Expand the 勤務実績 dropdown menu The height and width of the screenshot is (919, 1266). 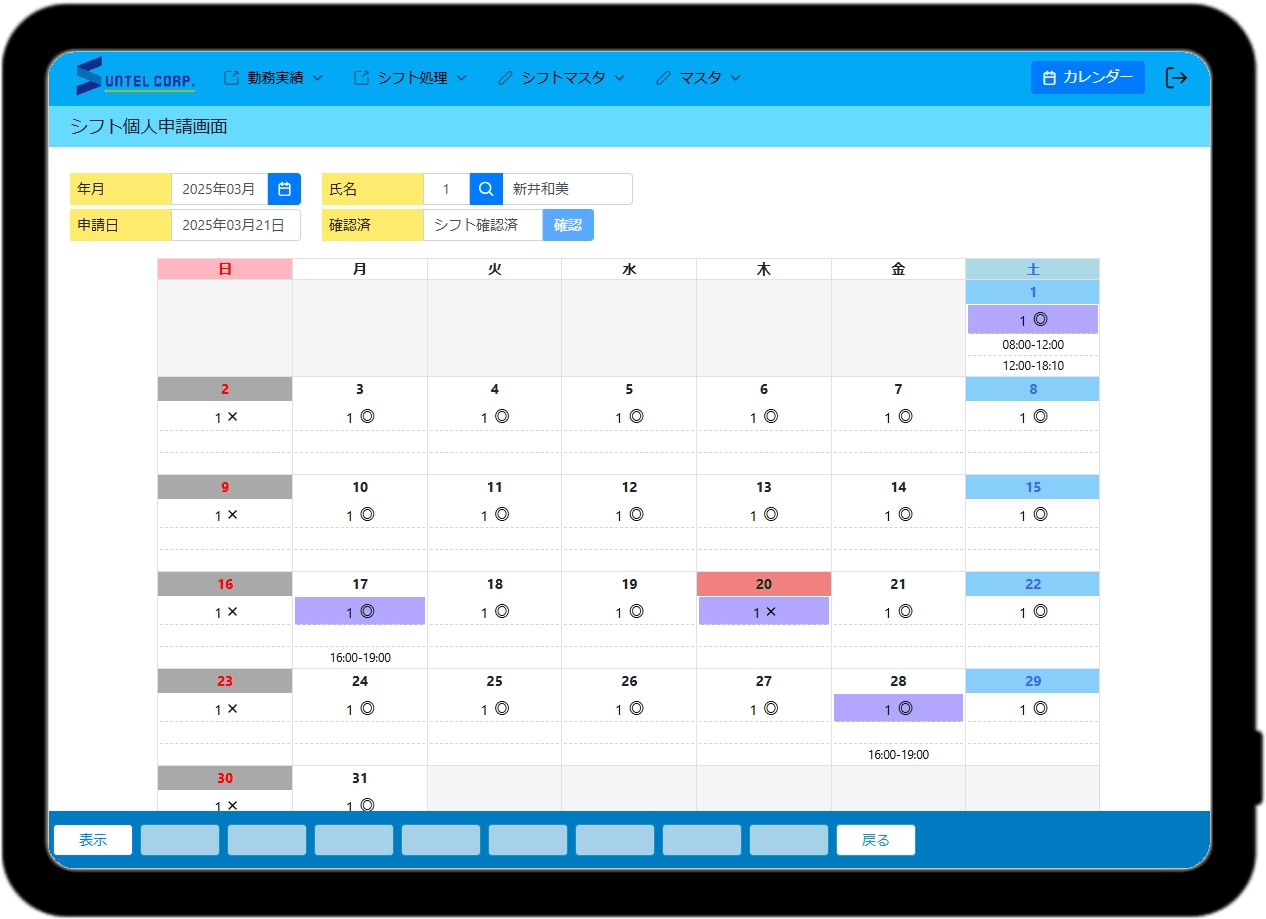[x=274, y=78]
